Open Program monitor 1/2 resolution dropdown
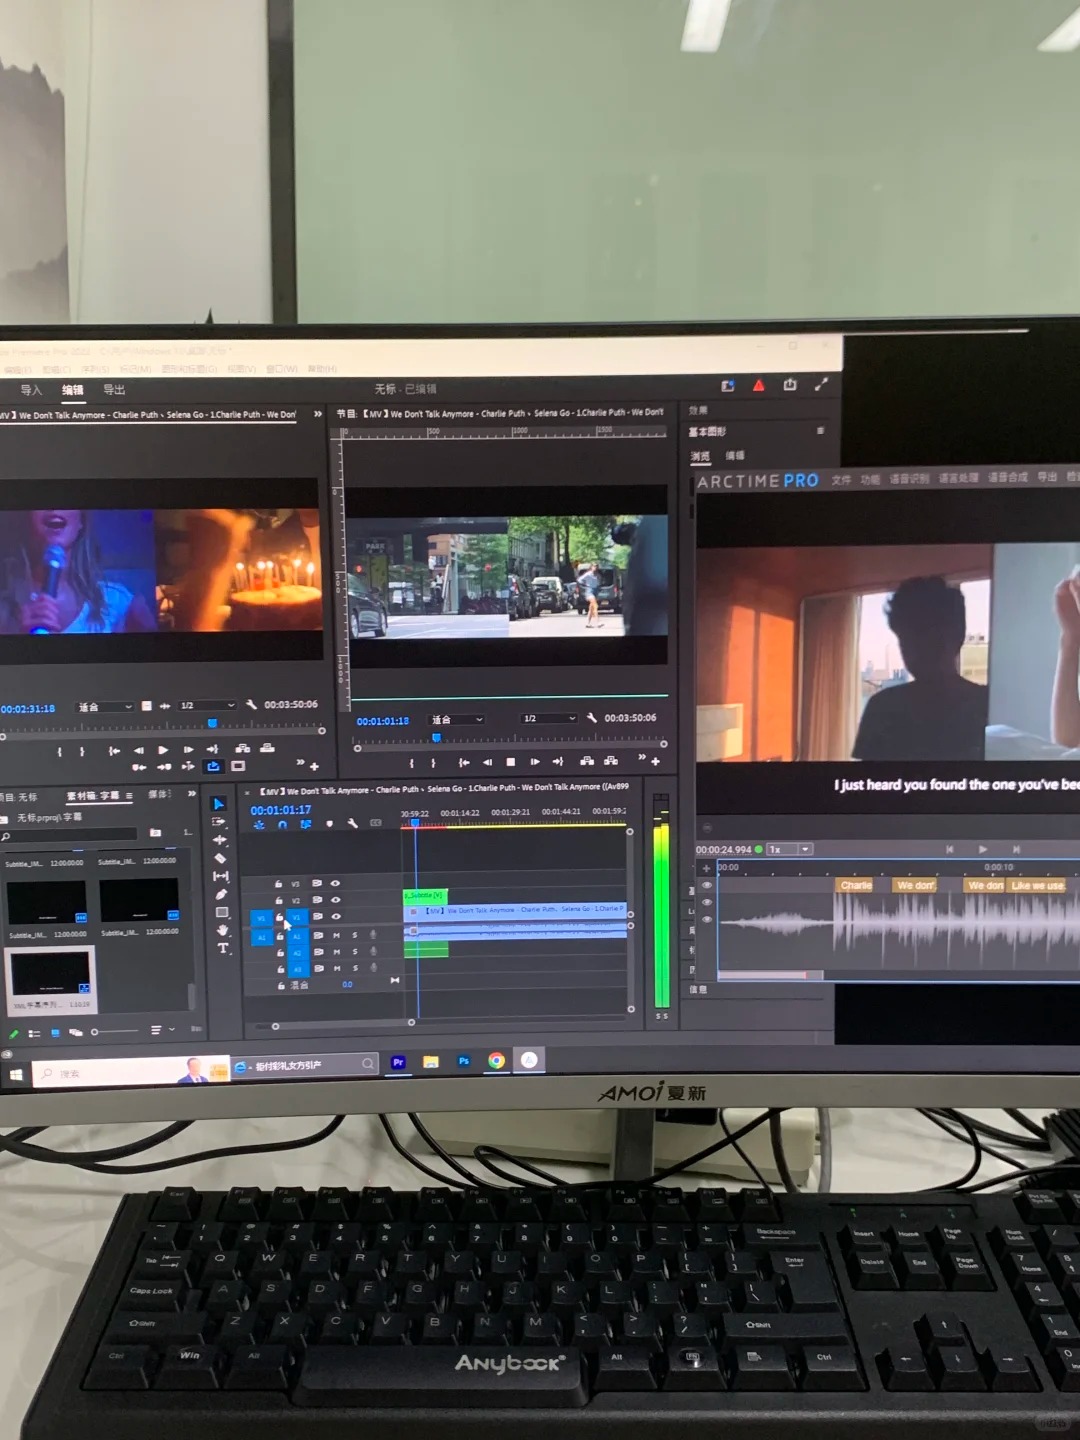The image size is (1080, 1440). 550,718
